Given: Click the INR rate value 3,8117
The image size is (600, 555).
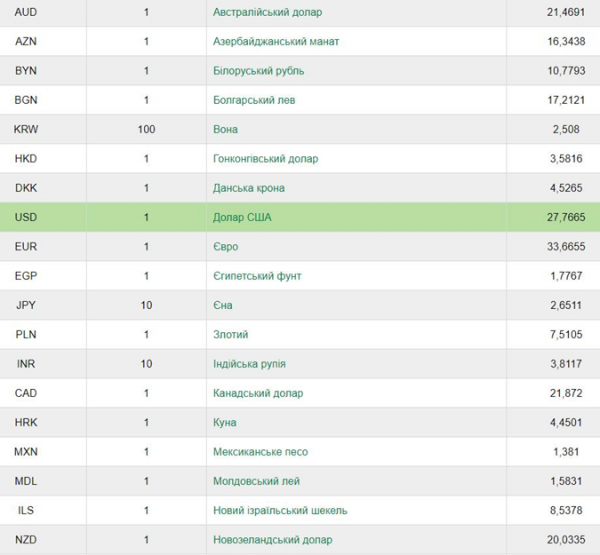Looking at the screenshot, I should tap(566, 364).
